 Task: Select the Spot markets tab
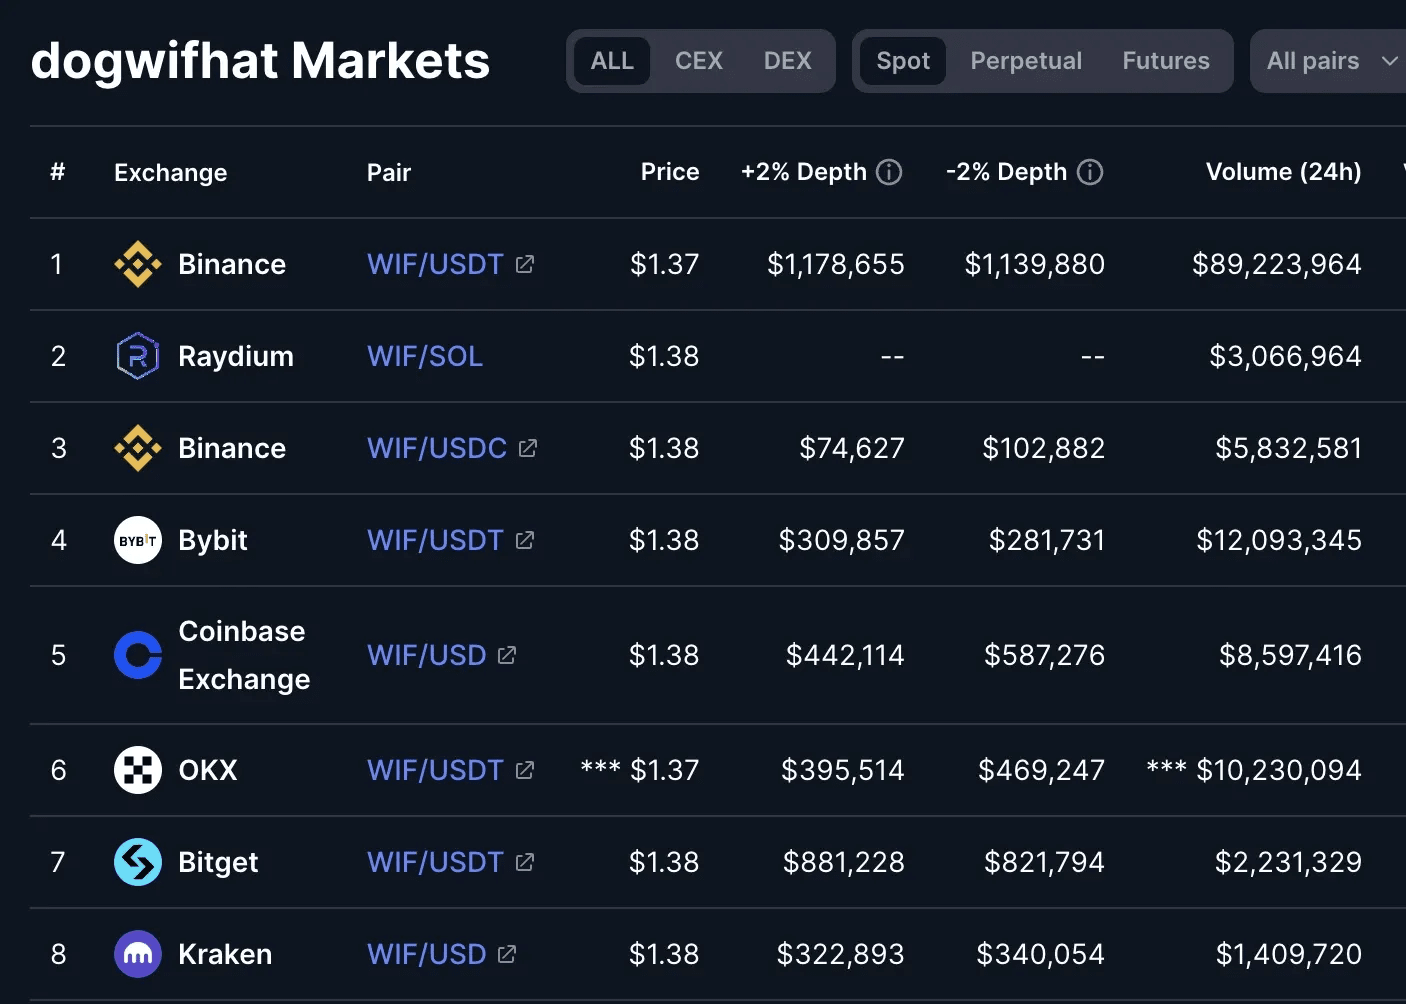(903, 61)
